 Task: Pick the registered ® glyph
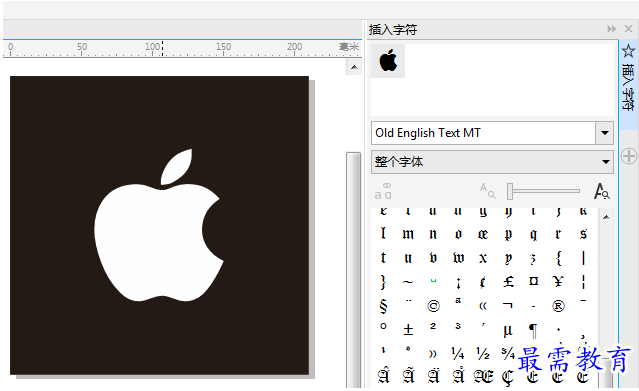tap(558, 306)
